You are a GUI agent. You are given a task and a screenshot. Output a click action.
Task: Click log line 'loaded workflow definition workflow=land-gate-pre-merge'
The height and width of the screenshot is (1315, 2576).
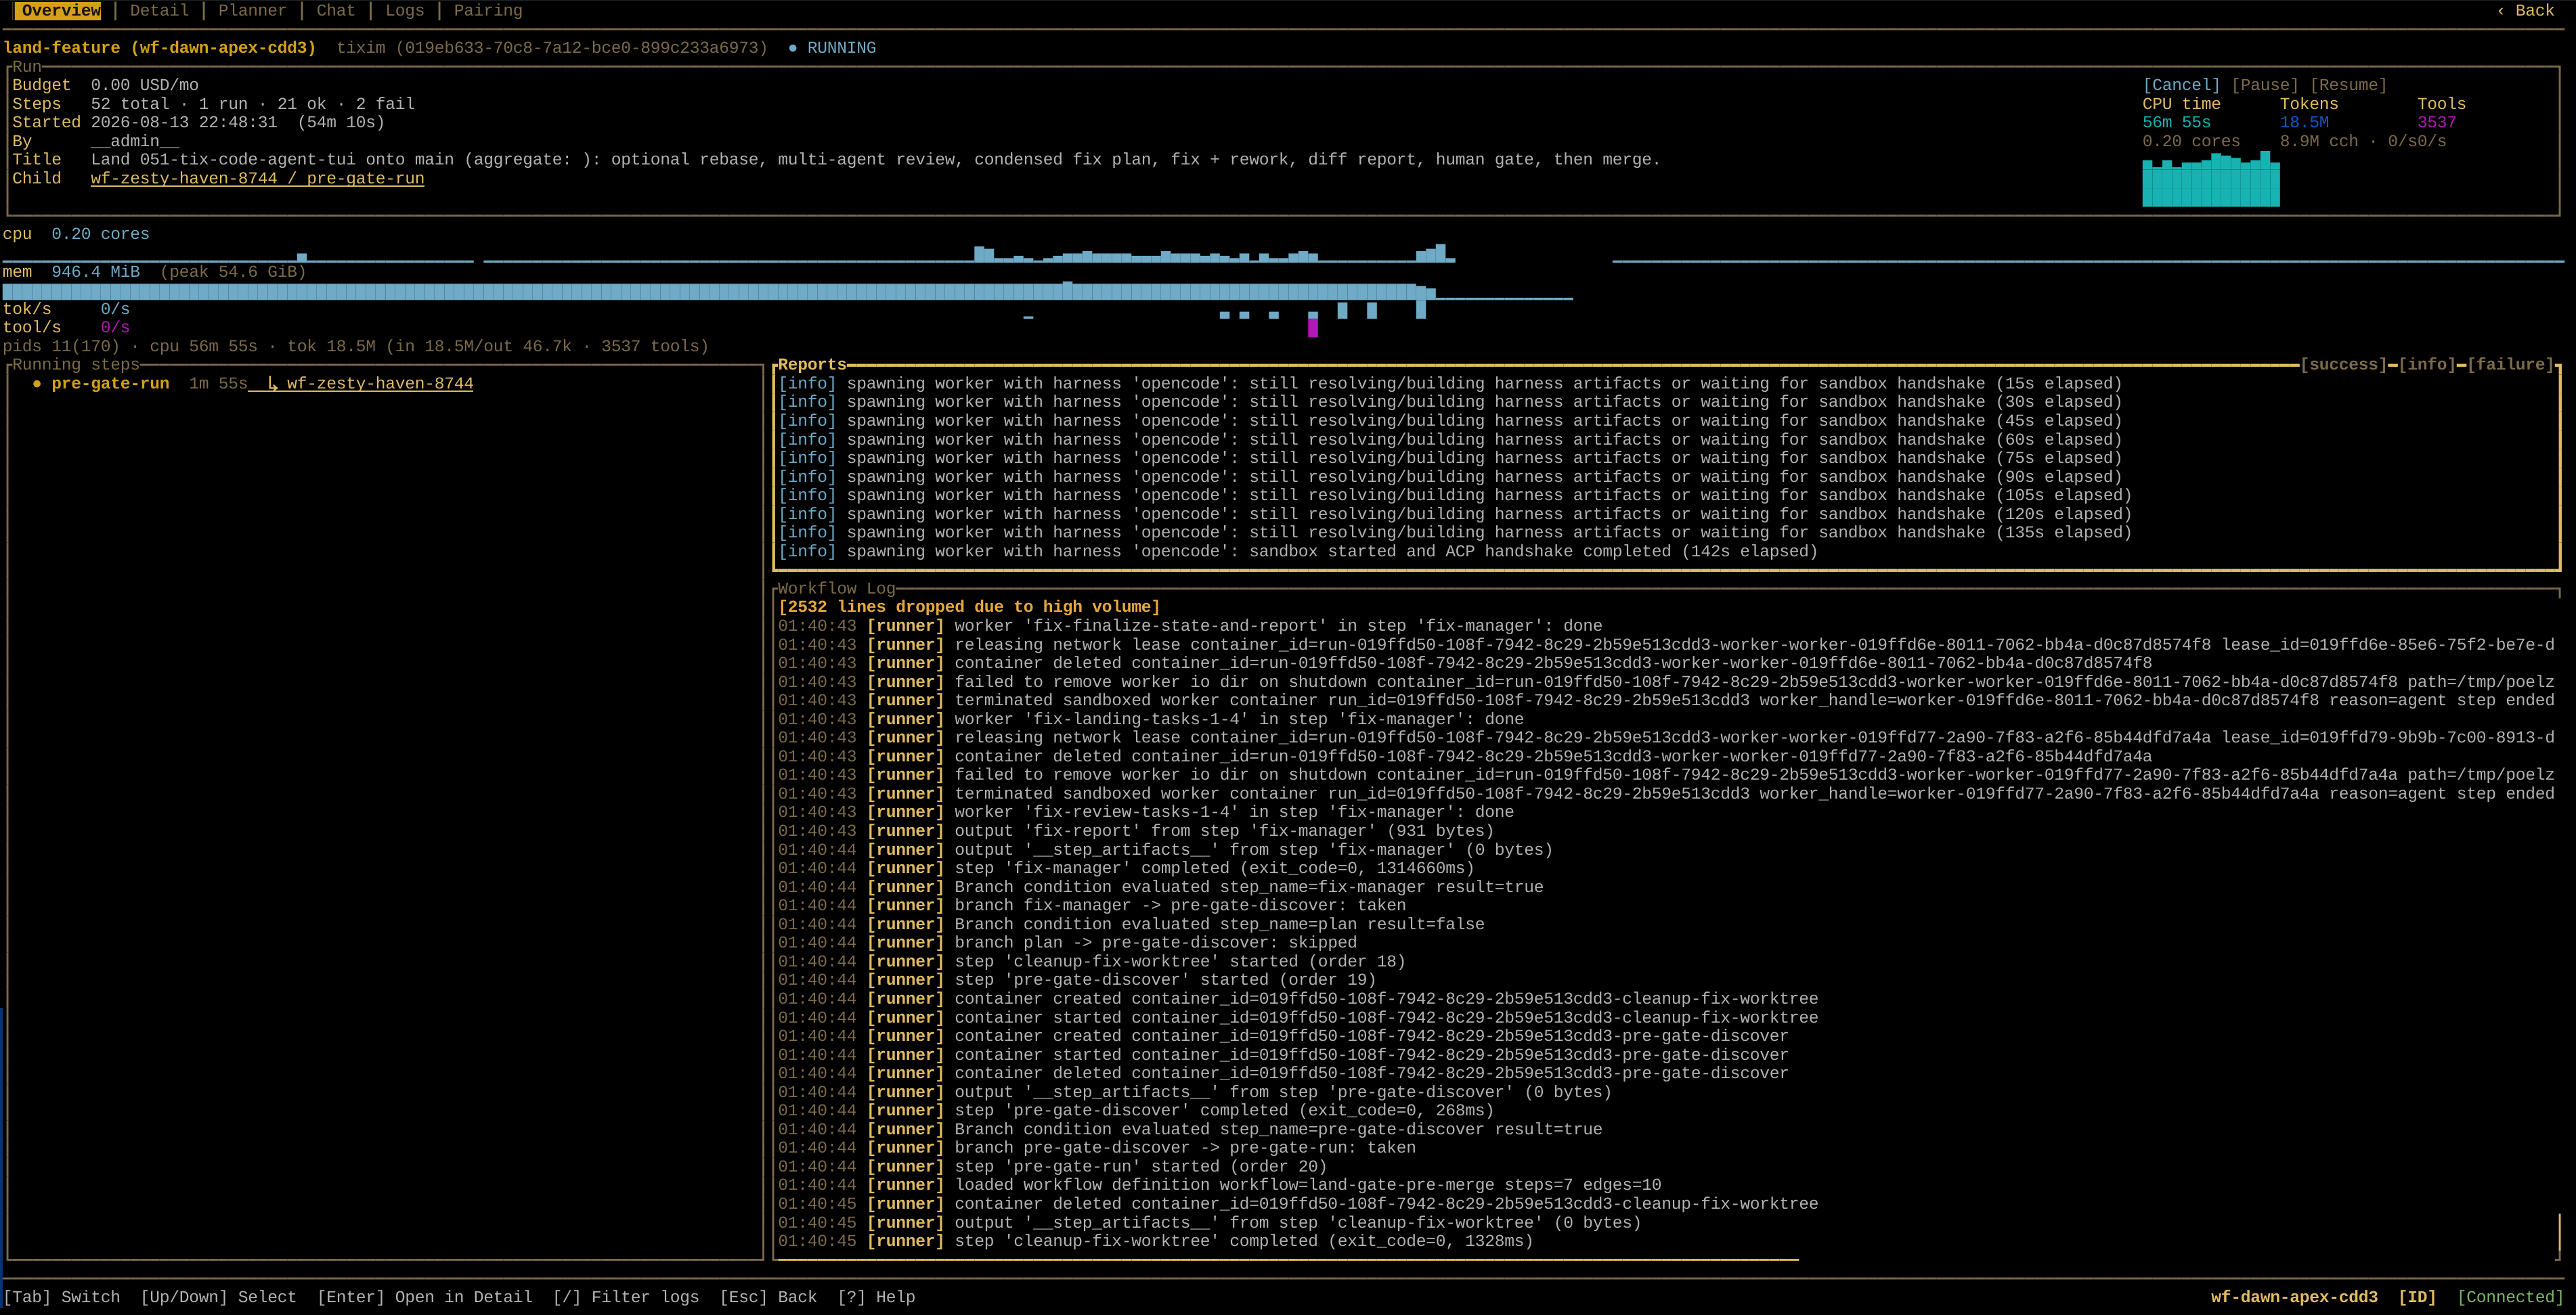[1219, 1185]
